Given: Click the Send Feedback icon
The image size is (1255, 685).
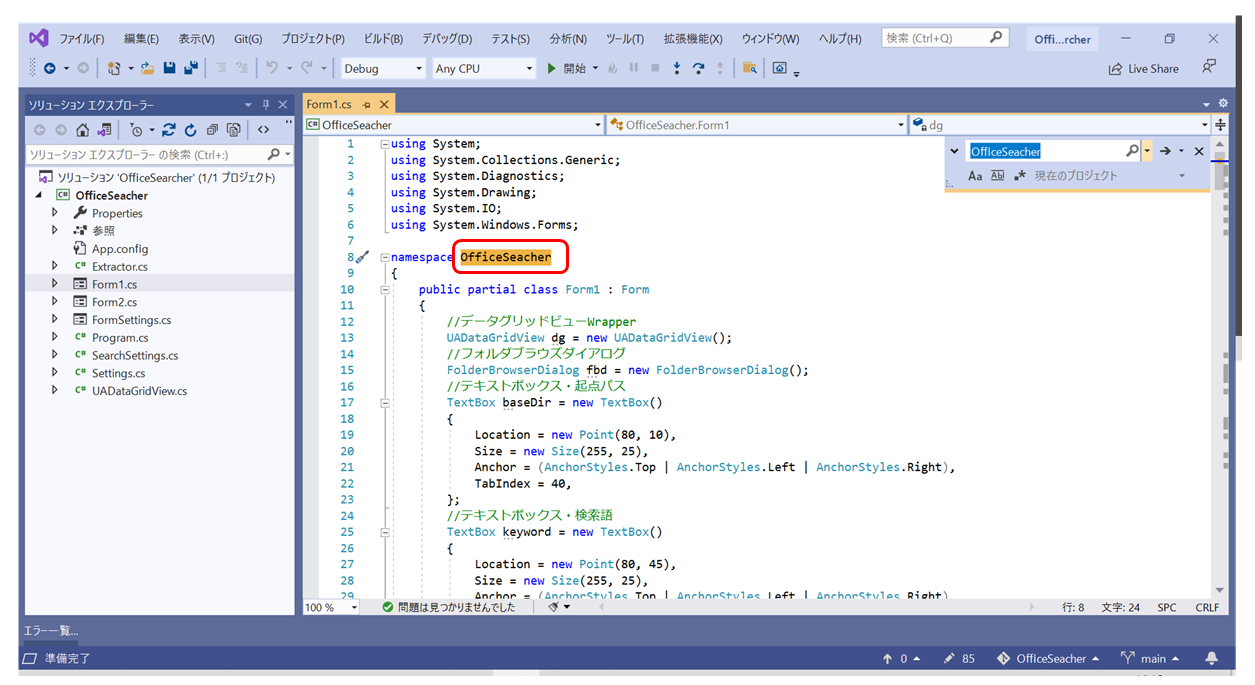Looking at the screenshot, I should (x=1209, y=67).
